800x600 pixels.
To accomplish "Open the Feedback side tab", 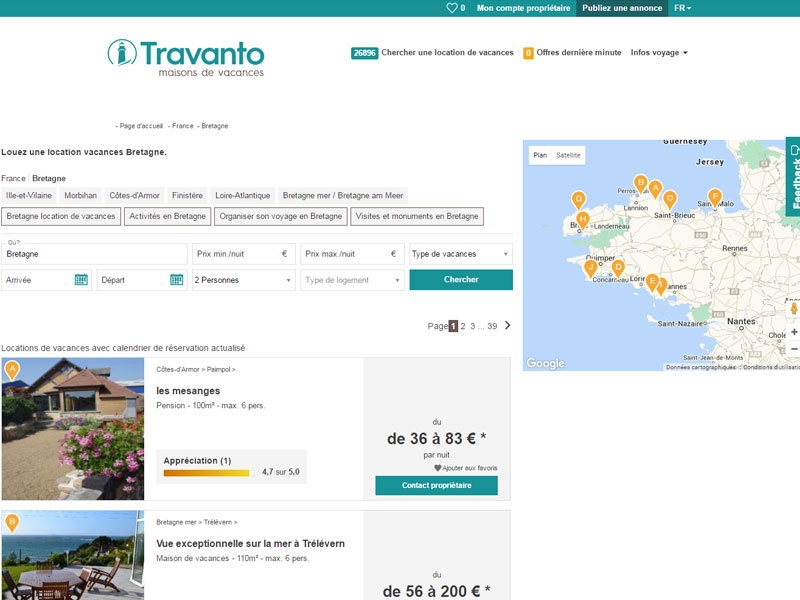I will pyautogui.click(x=793, y=177).
